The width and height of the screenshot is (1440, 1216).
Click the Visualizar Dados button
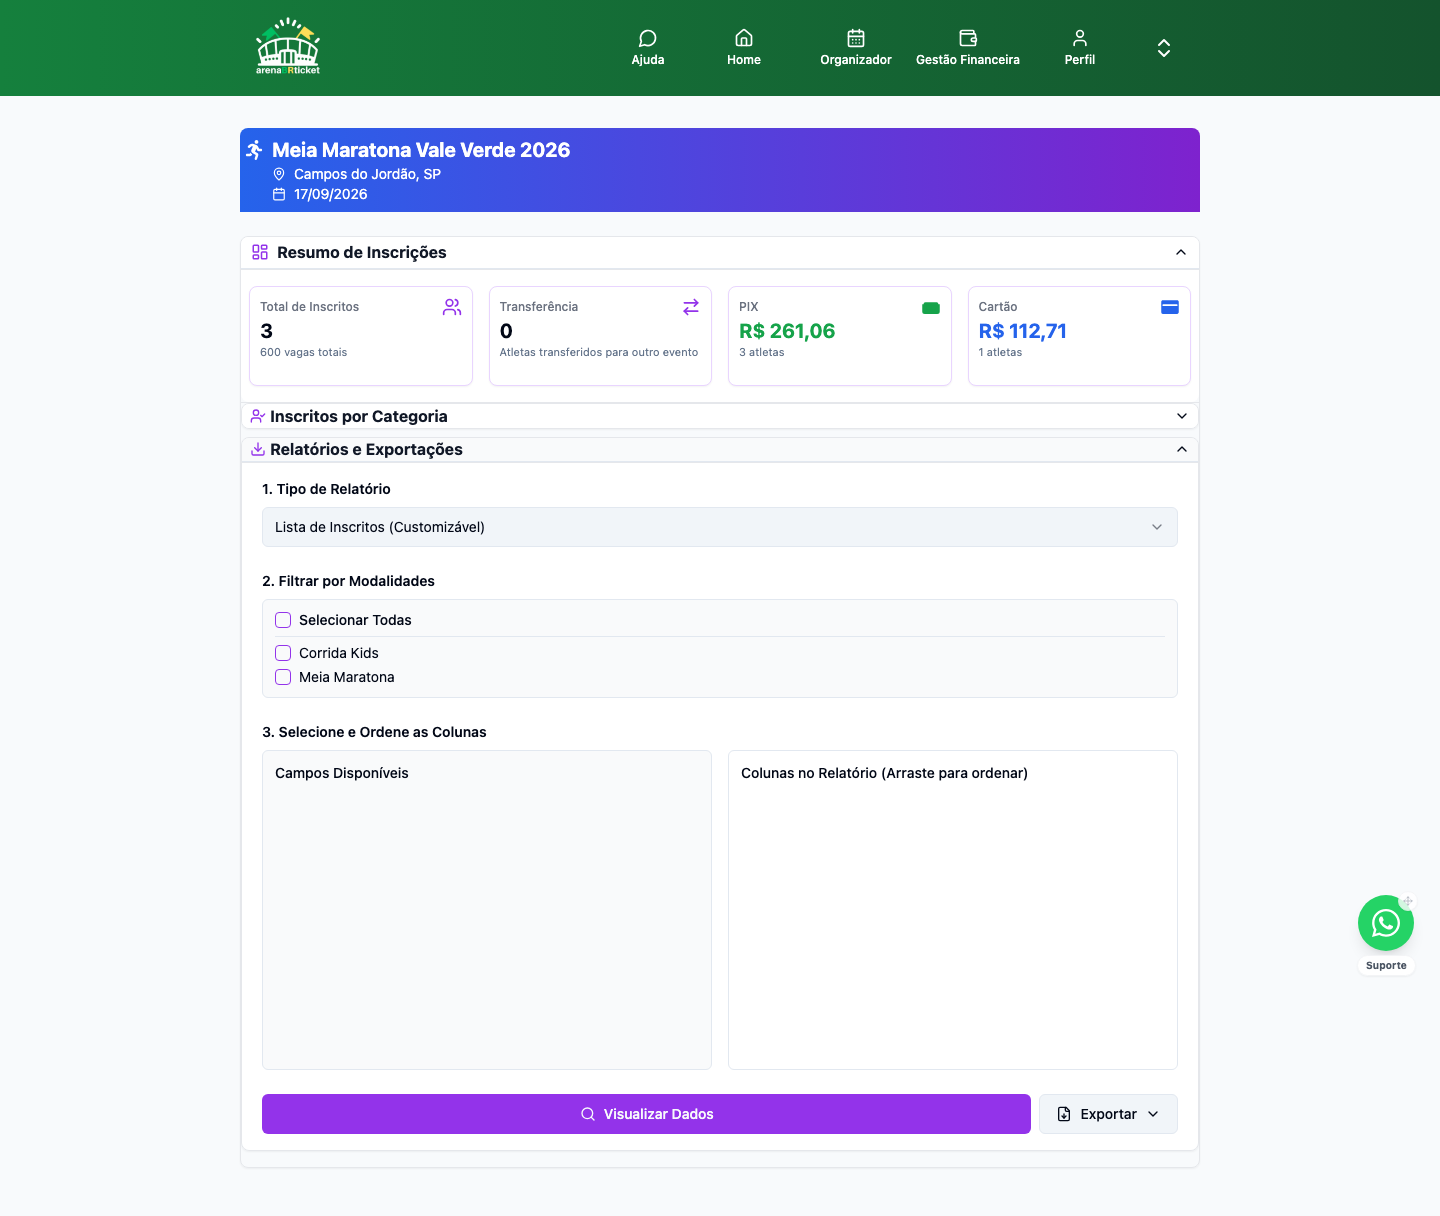pos(646,1114)
